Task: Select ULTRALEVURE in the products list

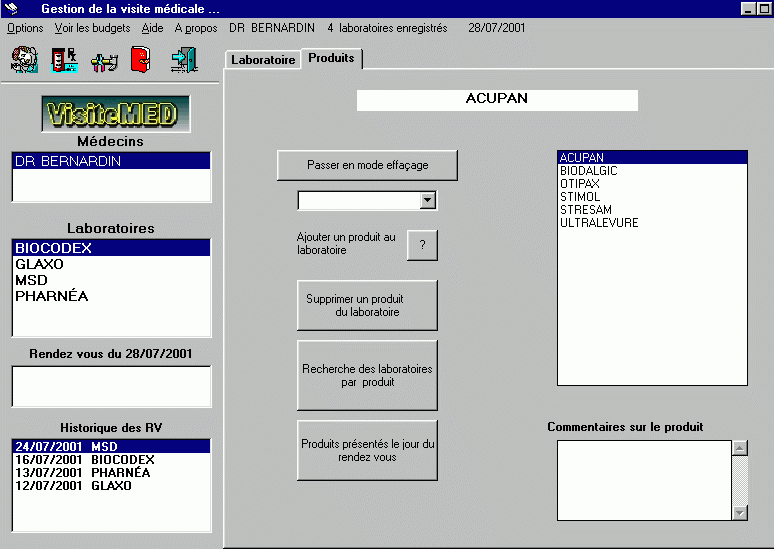Action: (x=652, y=223)
